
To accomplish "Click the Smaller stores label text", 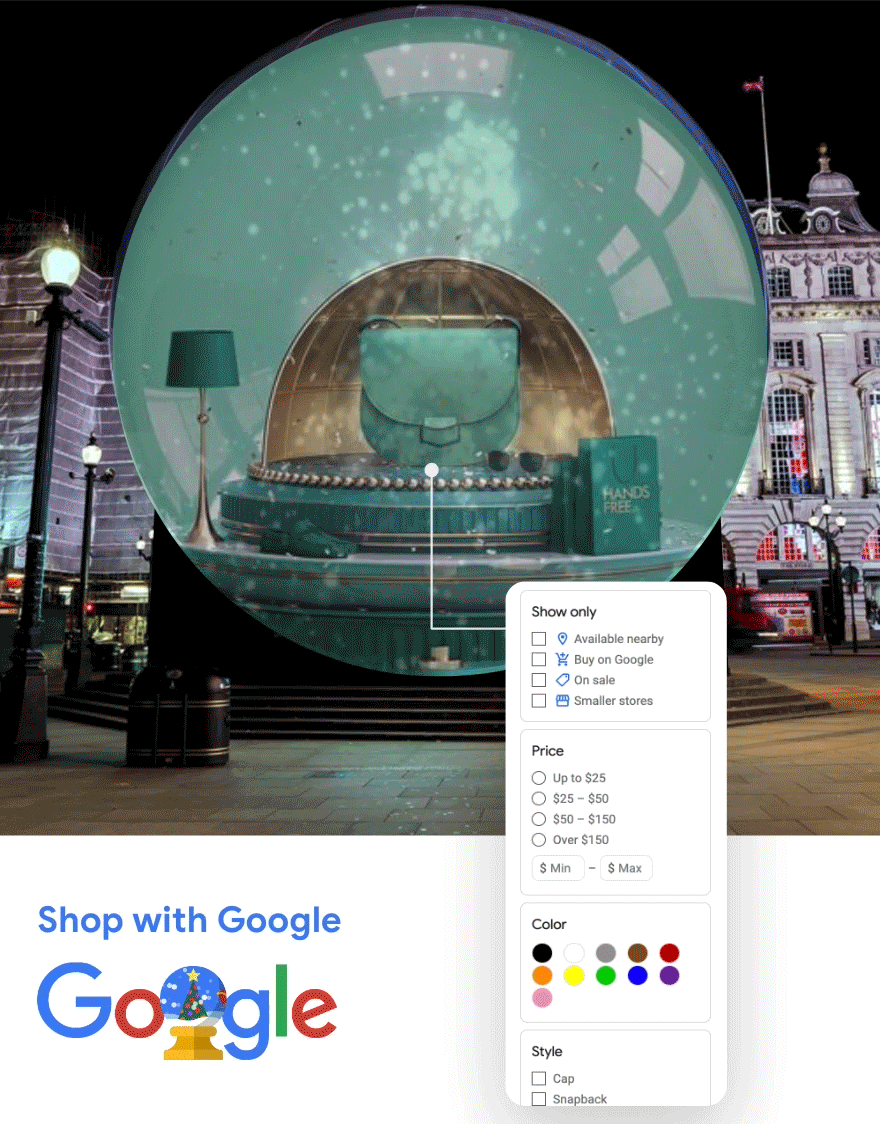I will coord(613,700).
